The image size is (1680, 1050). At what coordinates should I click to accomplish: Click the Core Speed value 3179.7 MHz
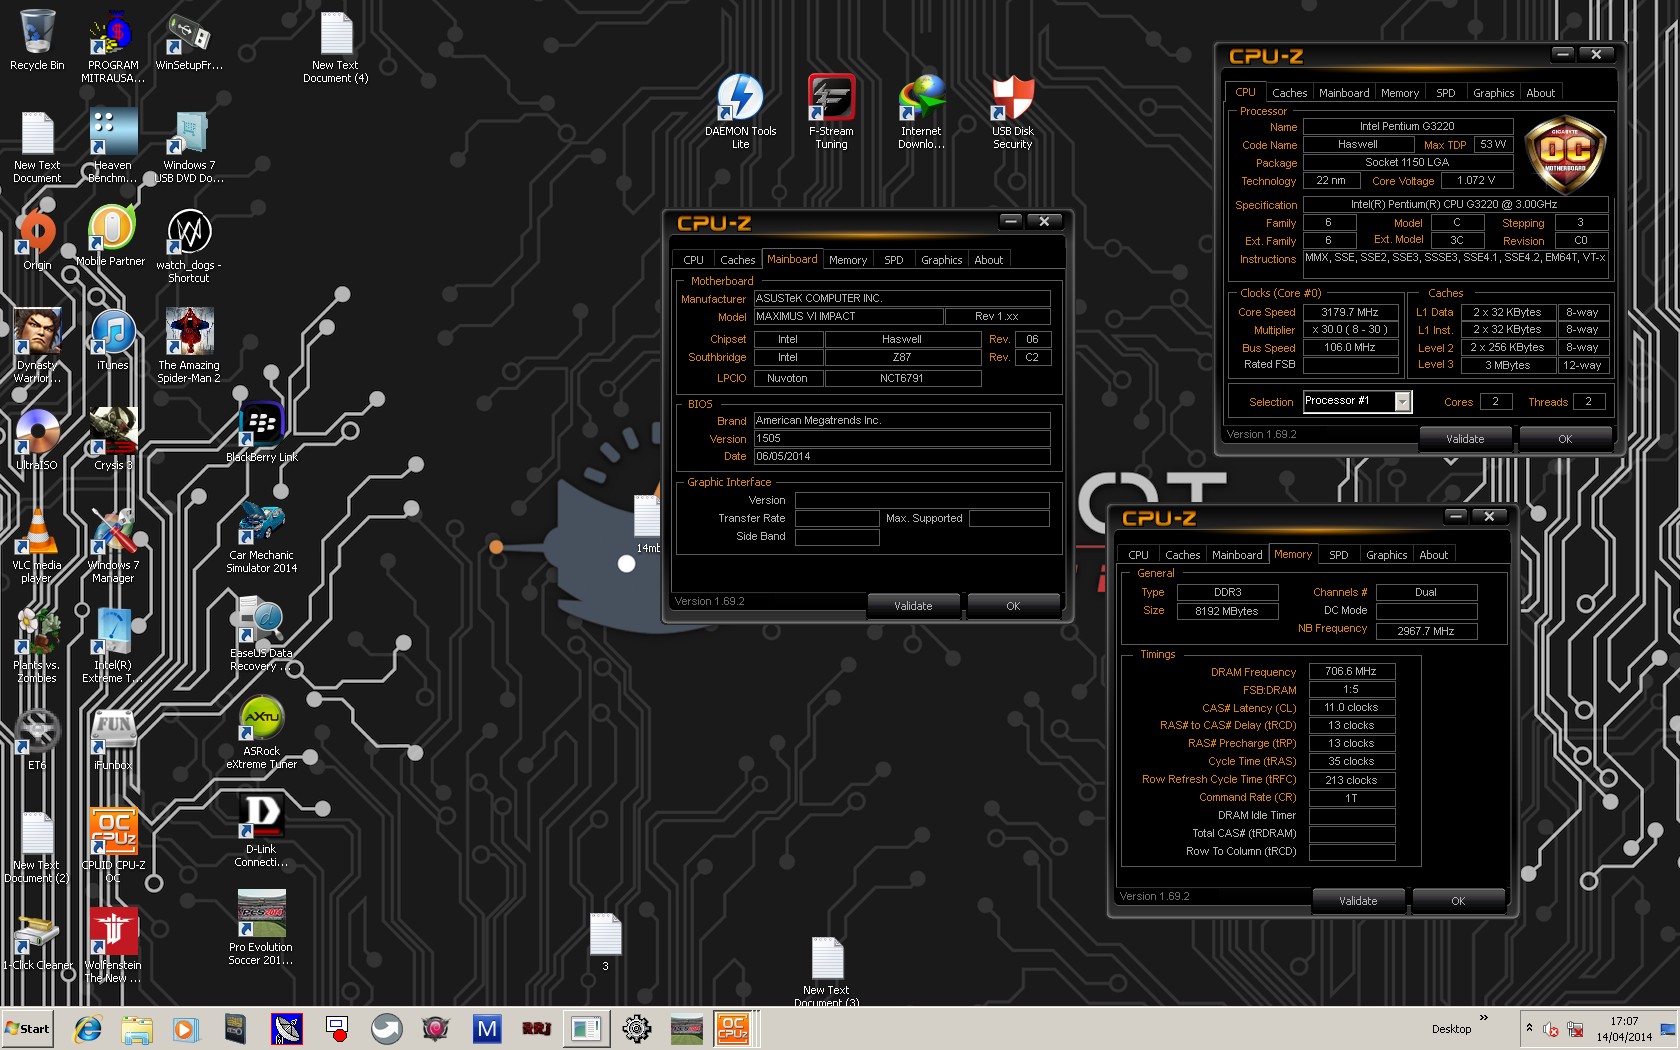1350,312
